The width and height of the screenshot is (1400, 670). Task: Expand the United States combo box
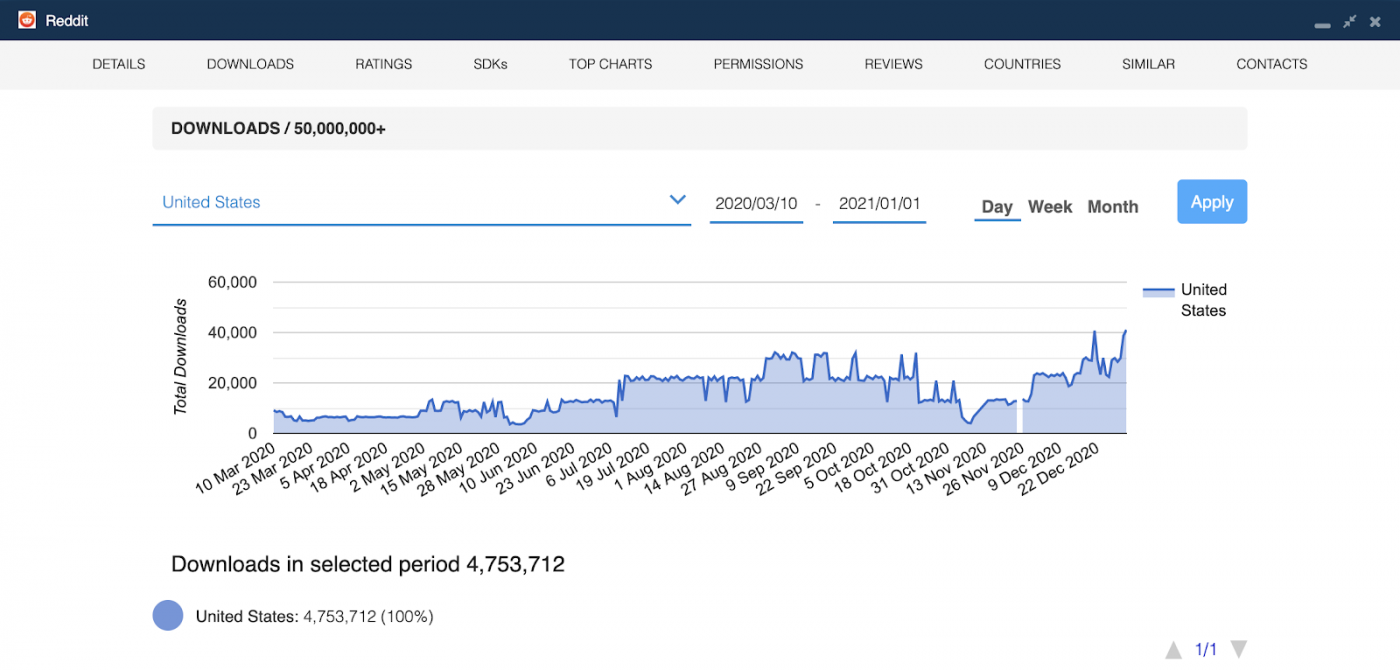(x=420, y=202)
